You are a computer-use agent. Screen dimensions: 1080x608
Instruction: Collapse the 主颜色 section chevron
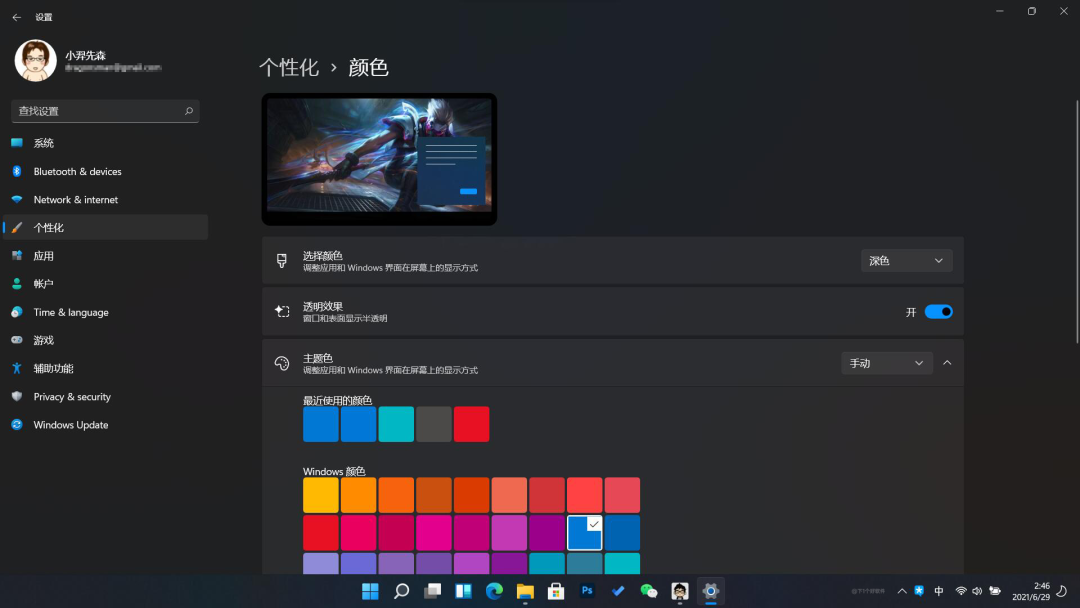pos(947,363)
